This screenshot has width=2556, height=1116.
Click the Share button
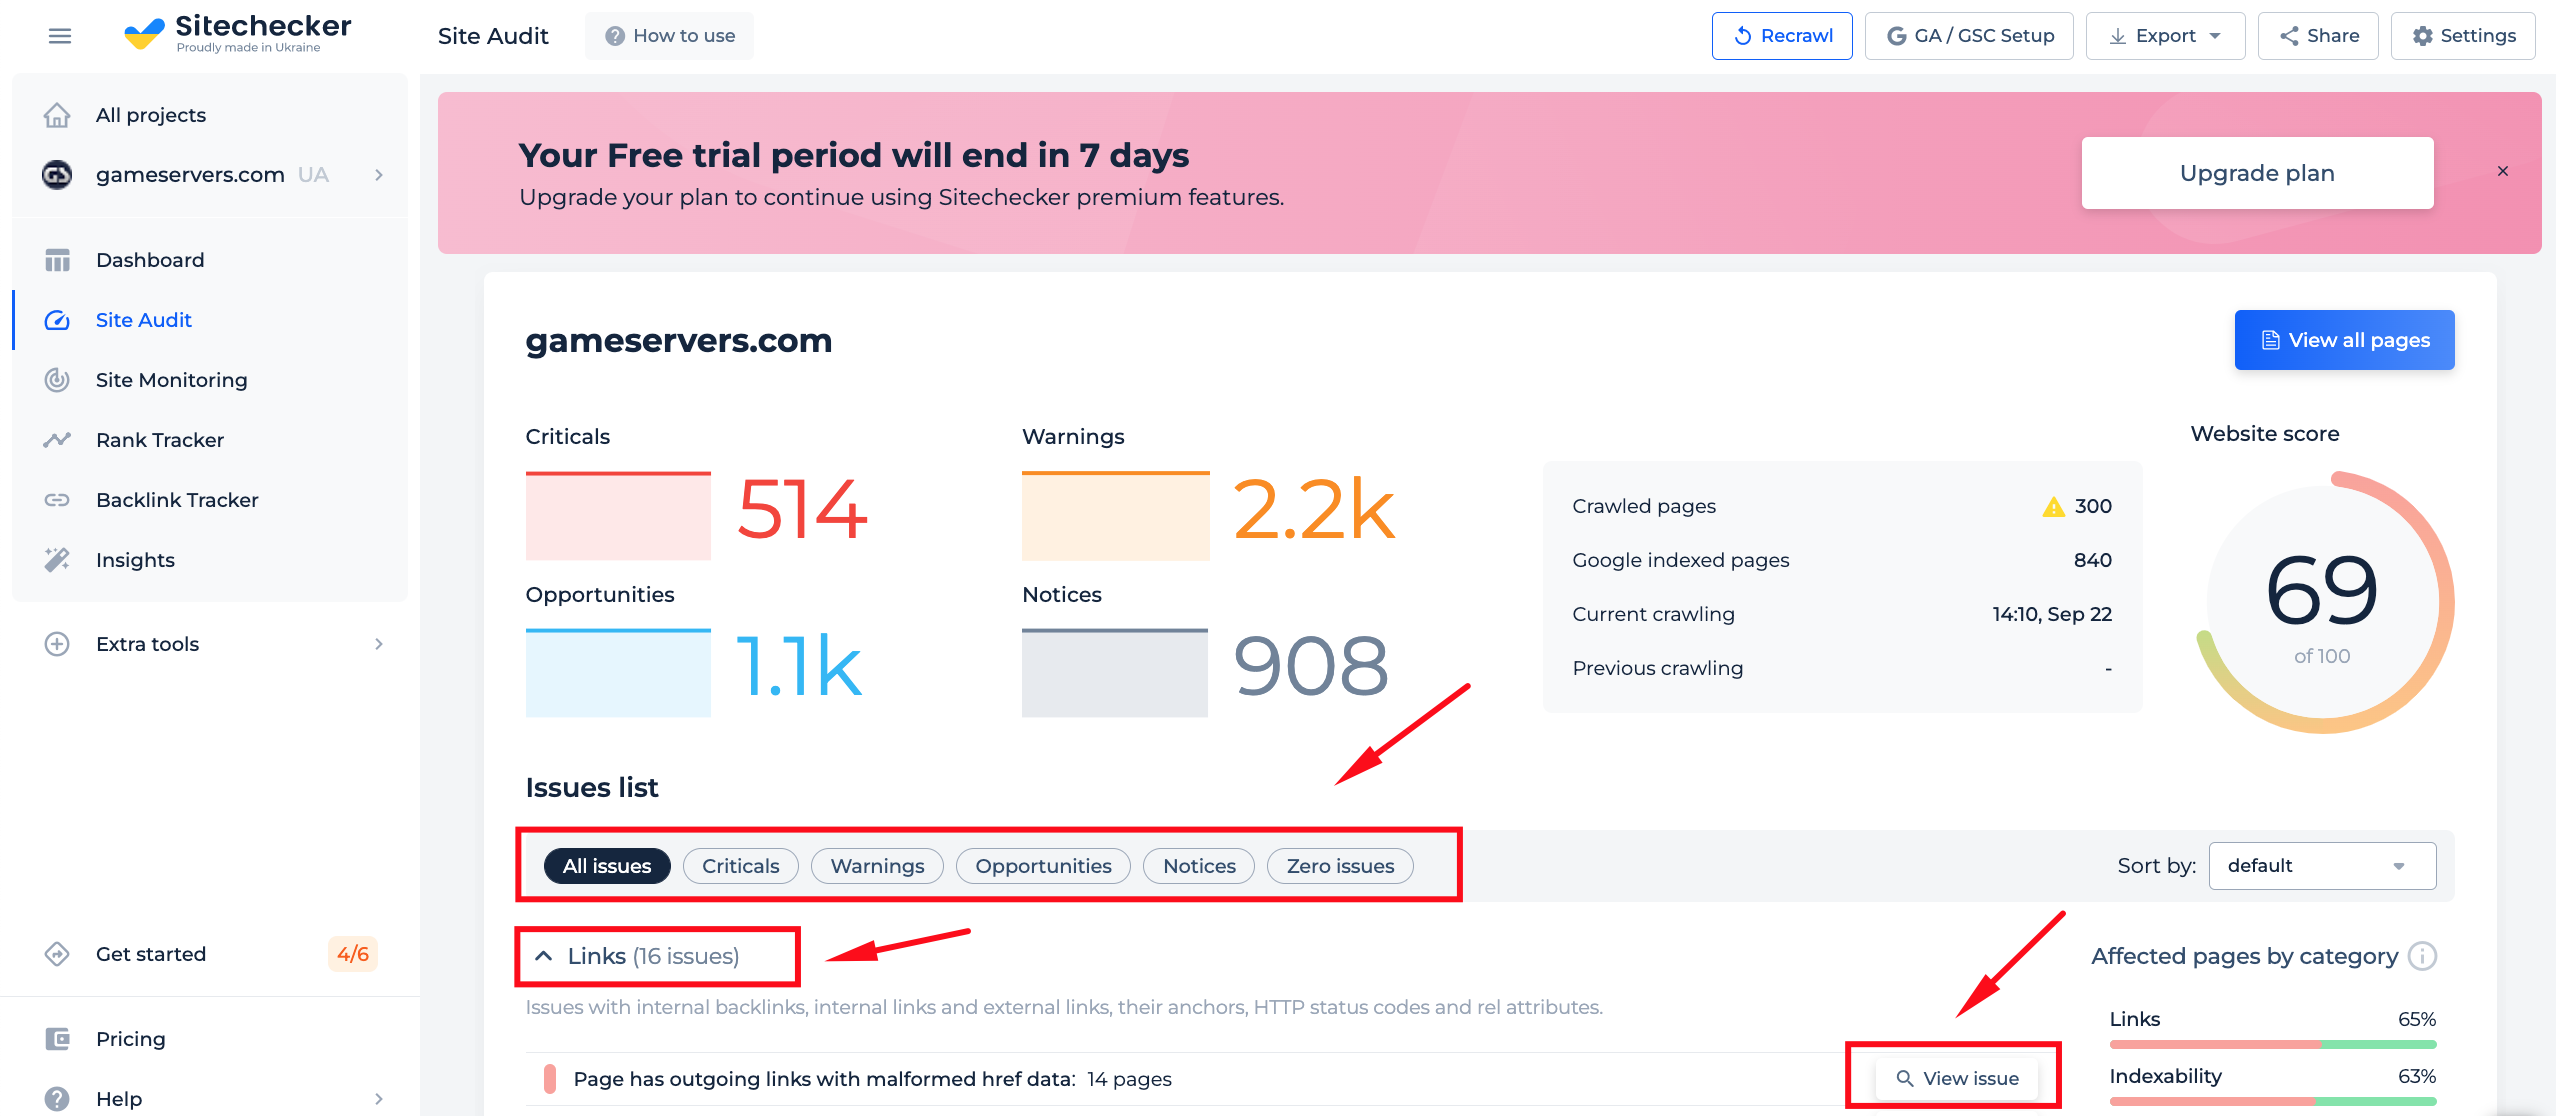pos(2318,36)
